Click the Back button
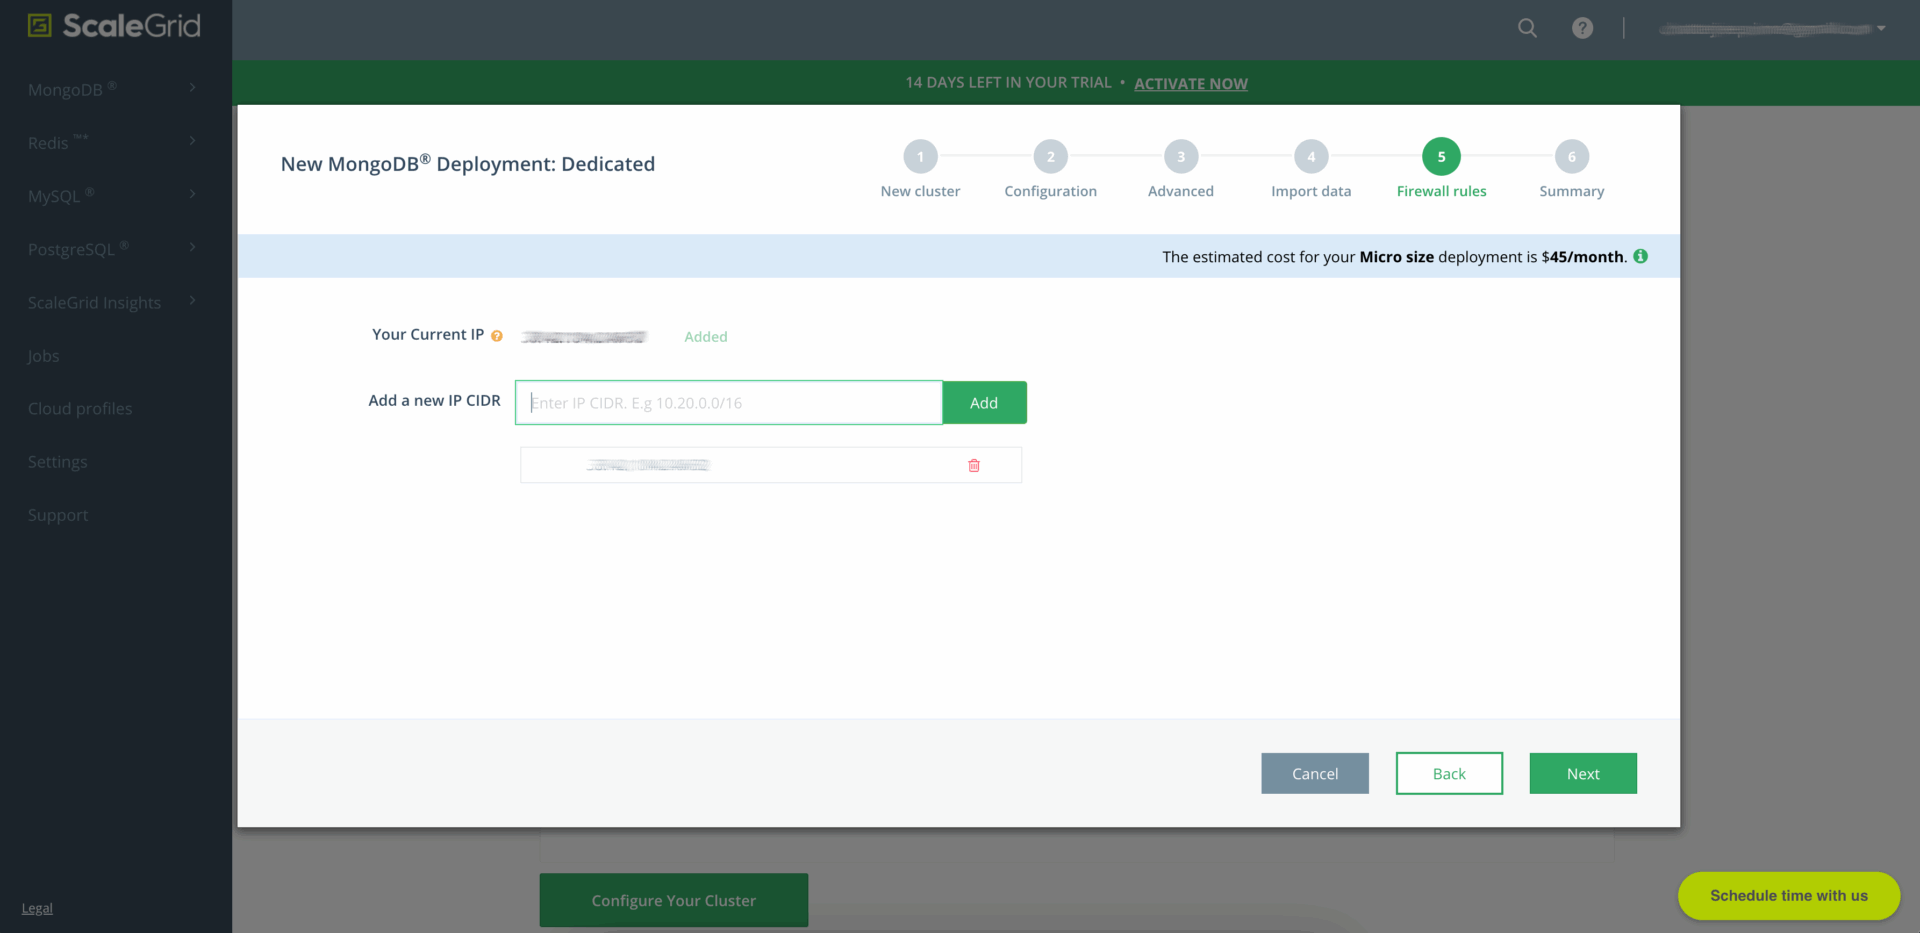The image size is (1920, 933). pos(1449,774)
